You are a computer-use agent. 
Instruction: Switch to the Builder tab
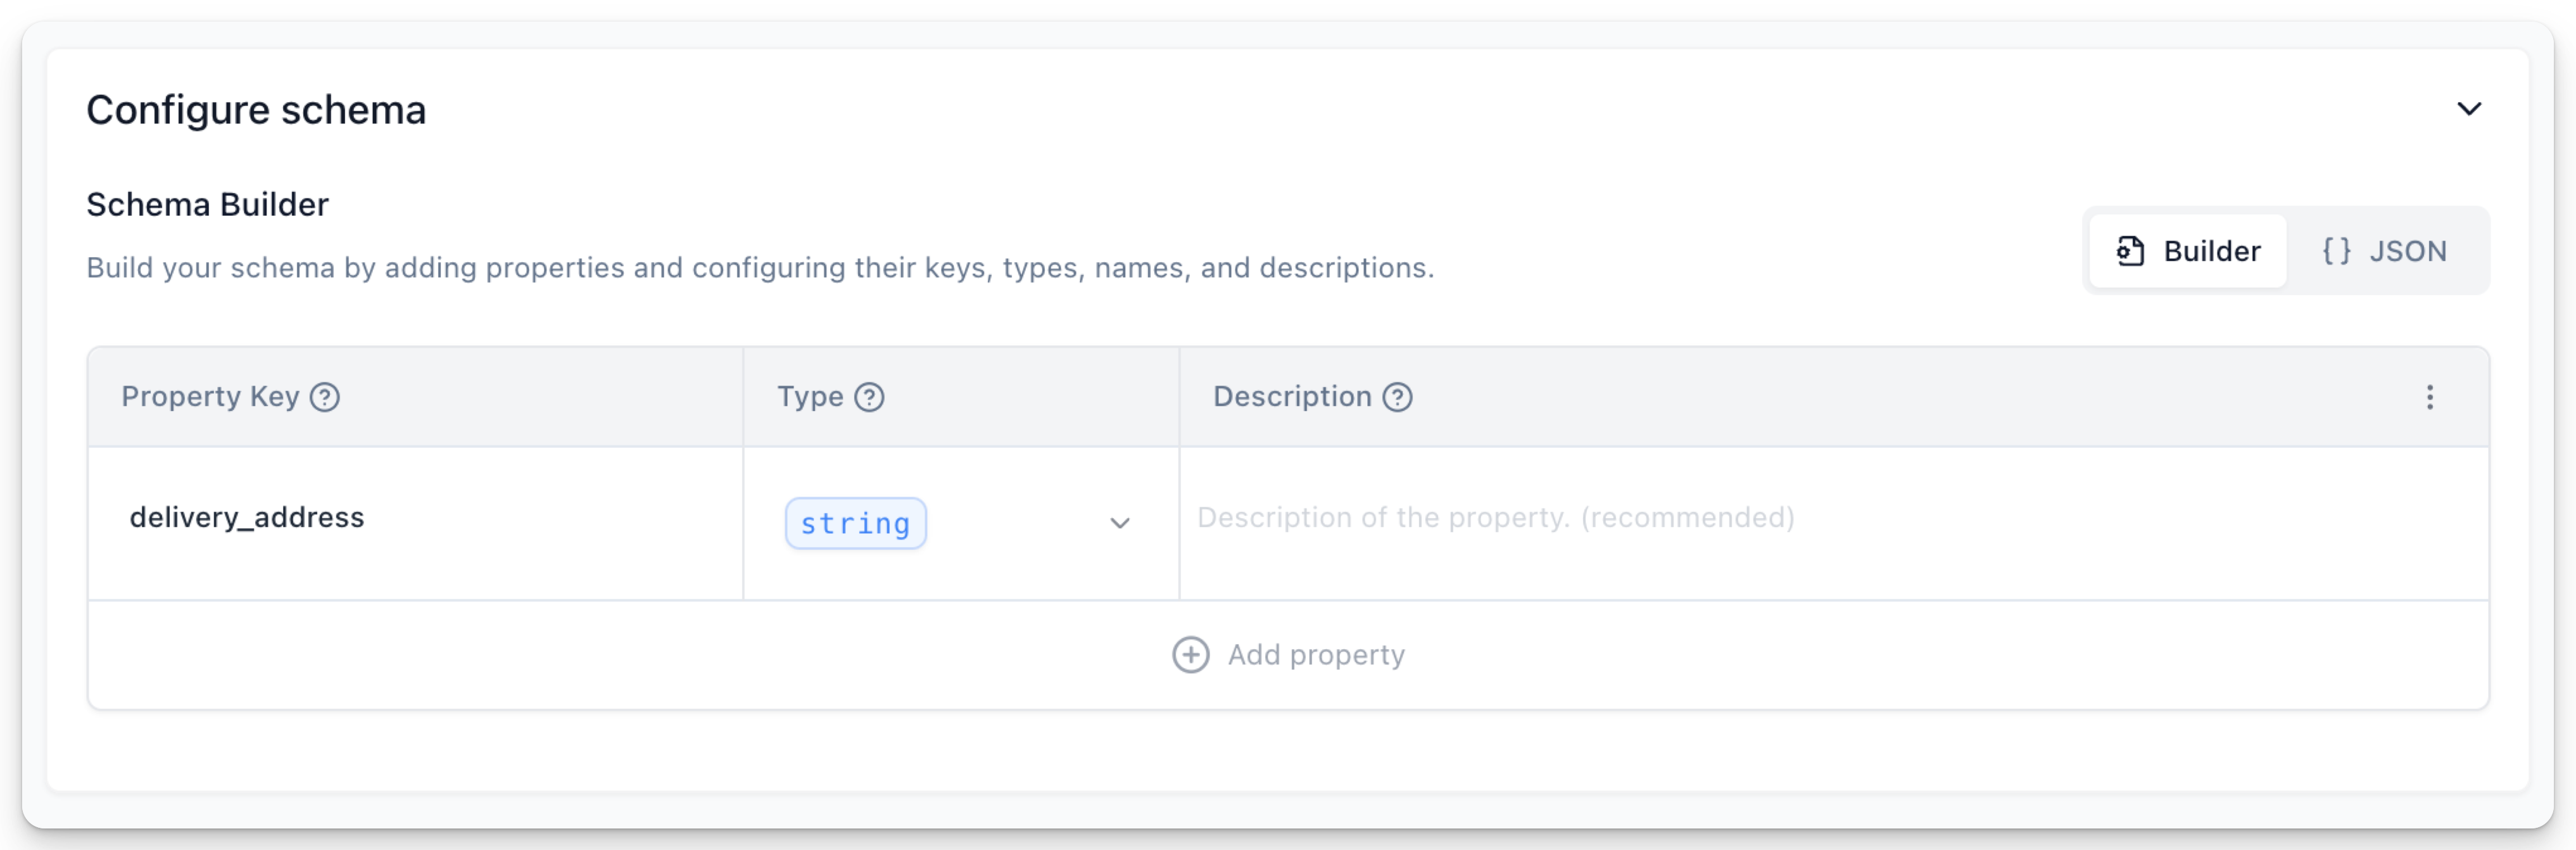2188,251
